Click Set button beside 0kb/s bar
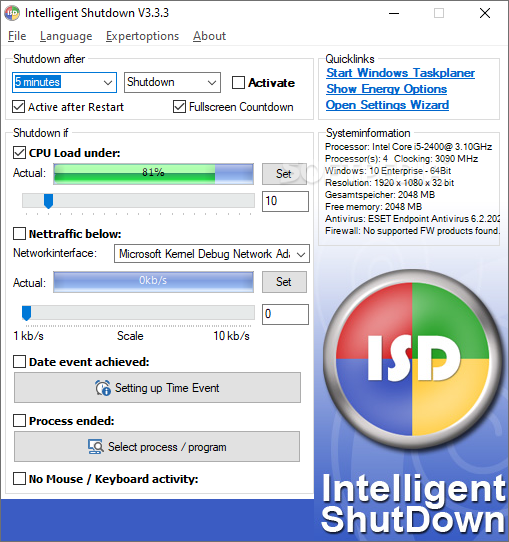The height and width of the screenshot is (542, 509). click(x=284, y=282)
